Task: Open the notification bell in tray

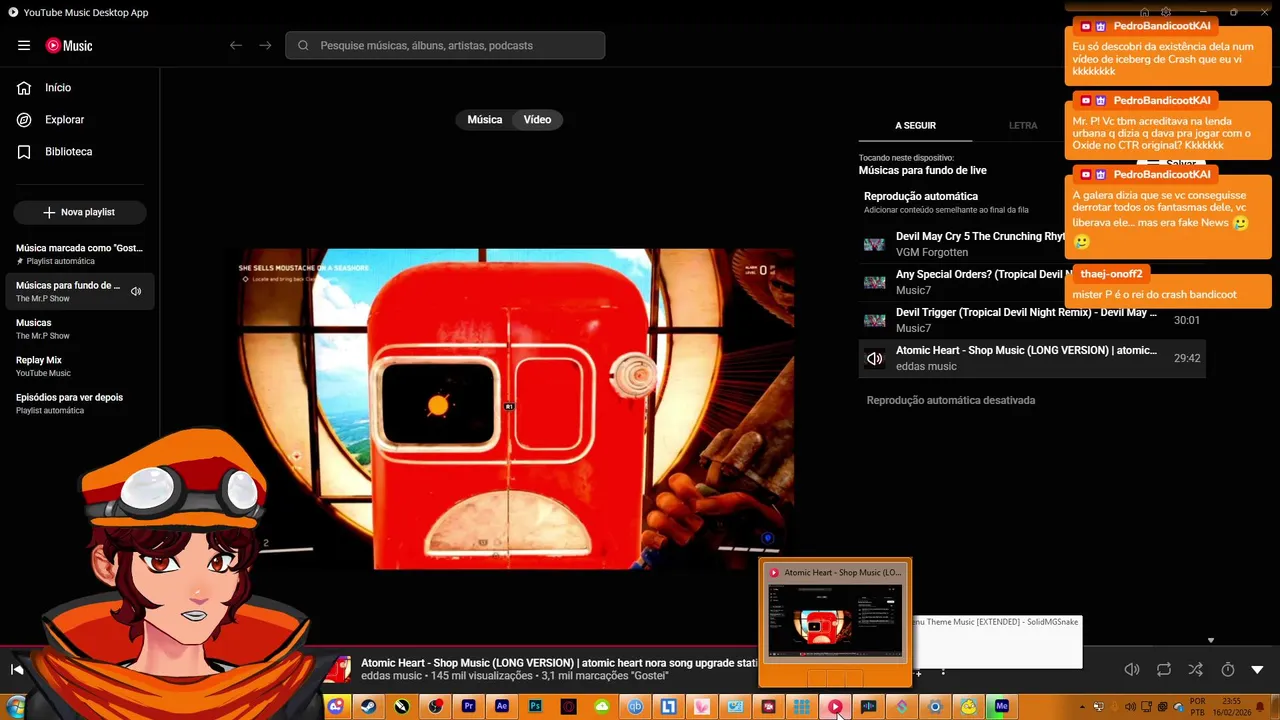Action: pos(1260,707)
